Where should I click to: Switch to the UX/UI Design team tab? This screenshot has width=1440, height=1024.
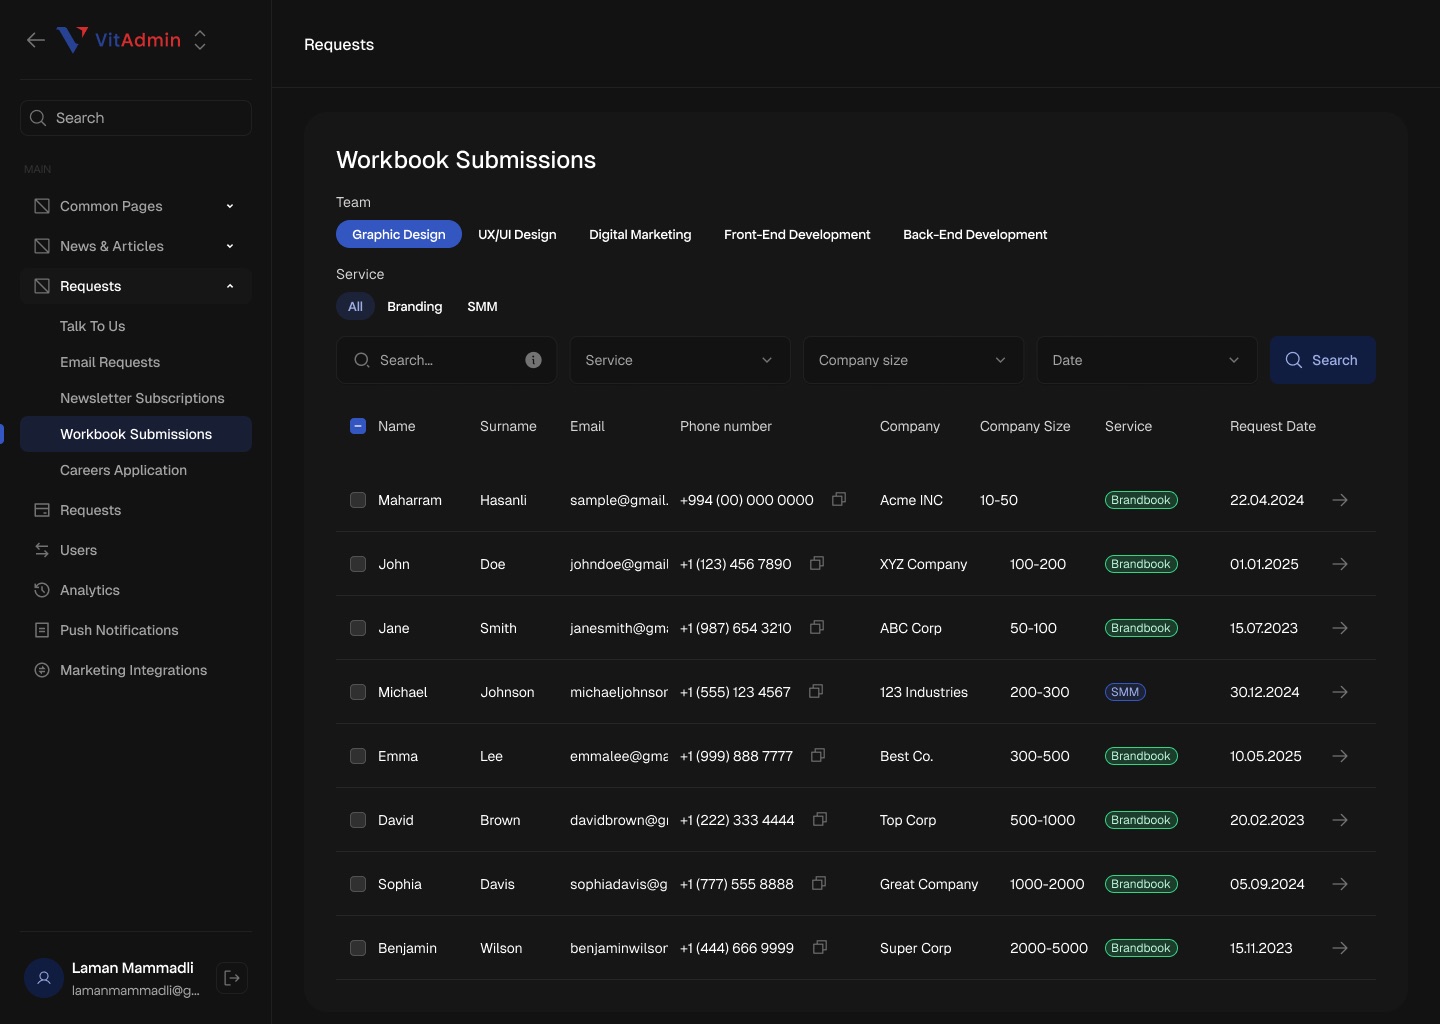coord(517,234)
